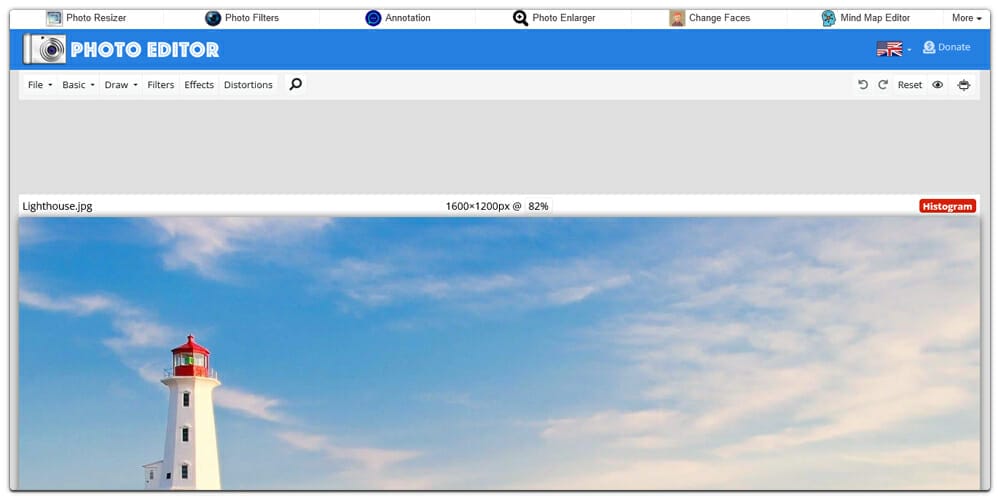Expand the Basic dropdown menu

pyautogui.click(x=78, y=85)
